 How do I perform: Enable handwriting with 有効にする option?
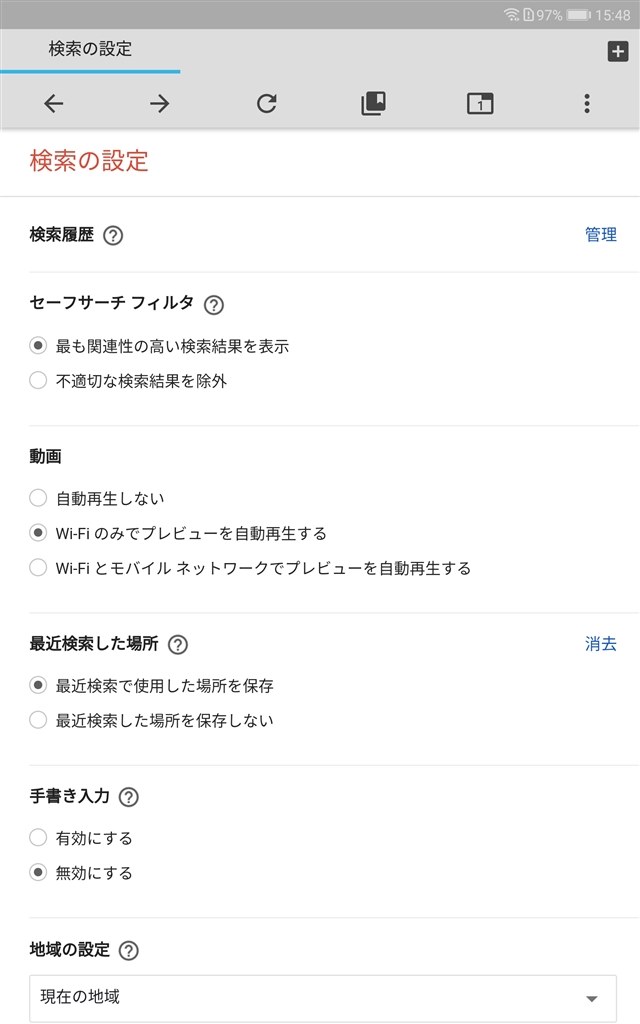(38, 838)
